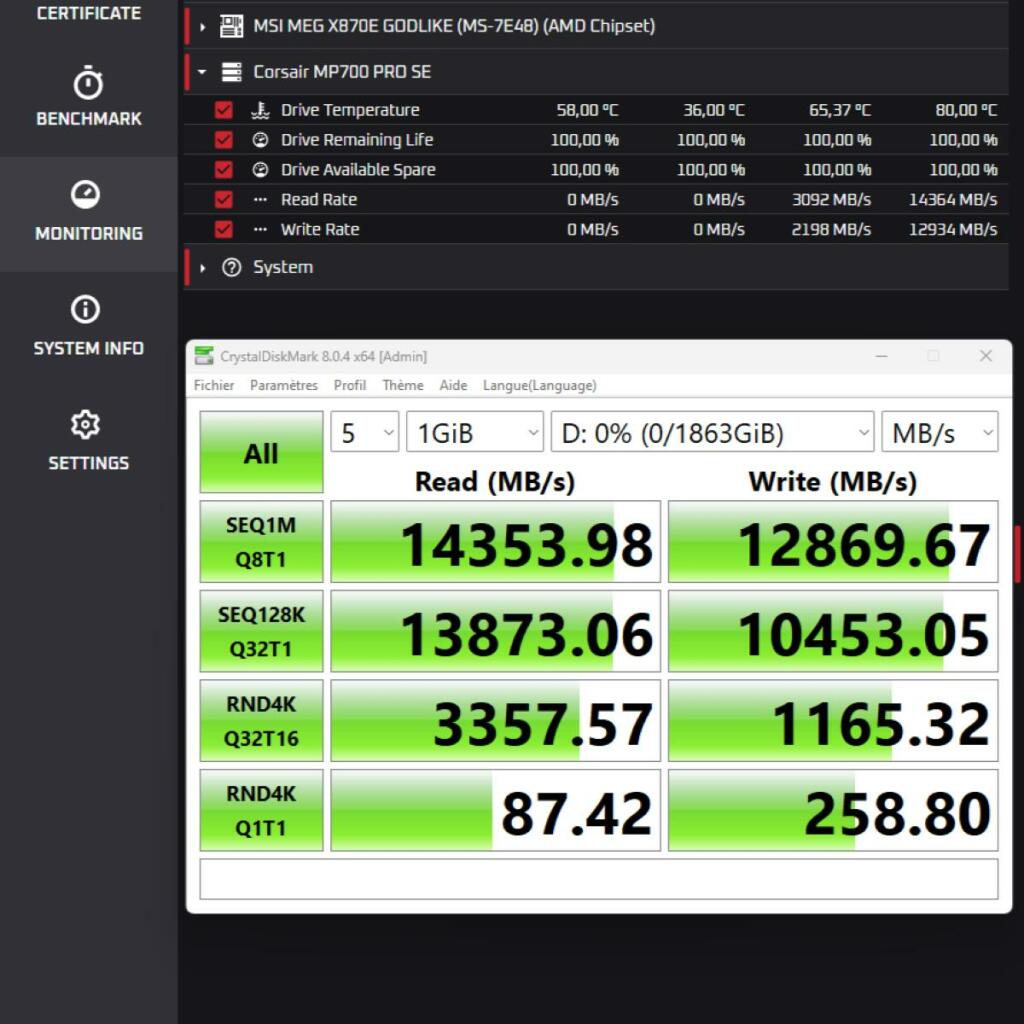Close the CrystalDiskMark window

(986, 355)
